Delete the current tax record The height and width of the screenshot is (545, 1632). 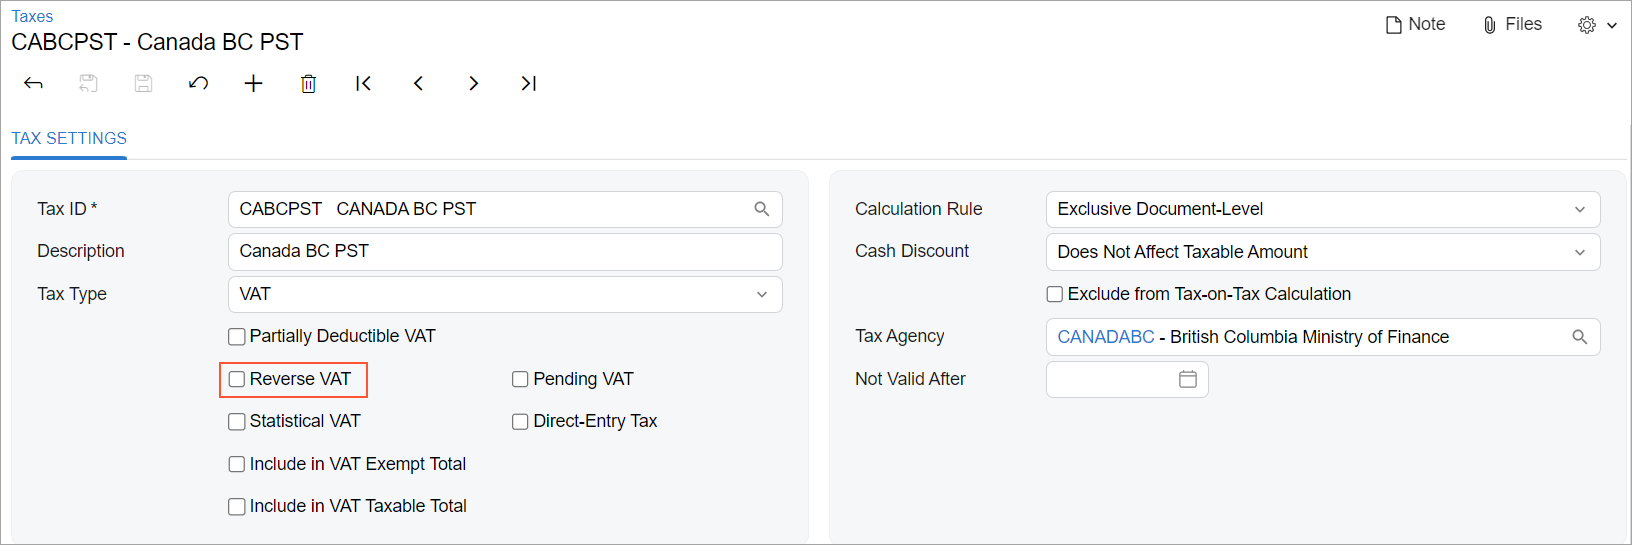pyautogui.click(x=308, y=84)
